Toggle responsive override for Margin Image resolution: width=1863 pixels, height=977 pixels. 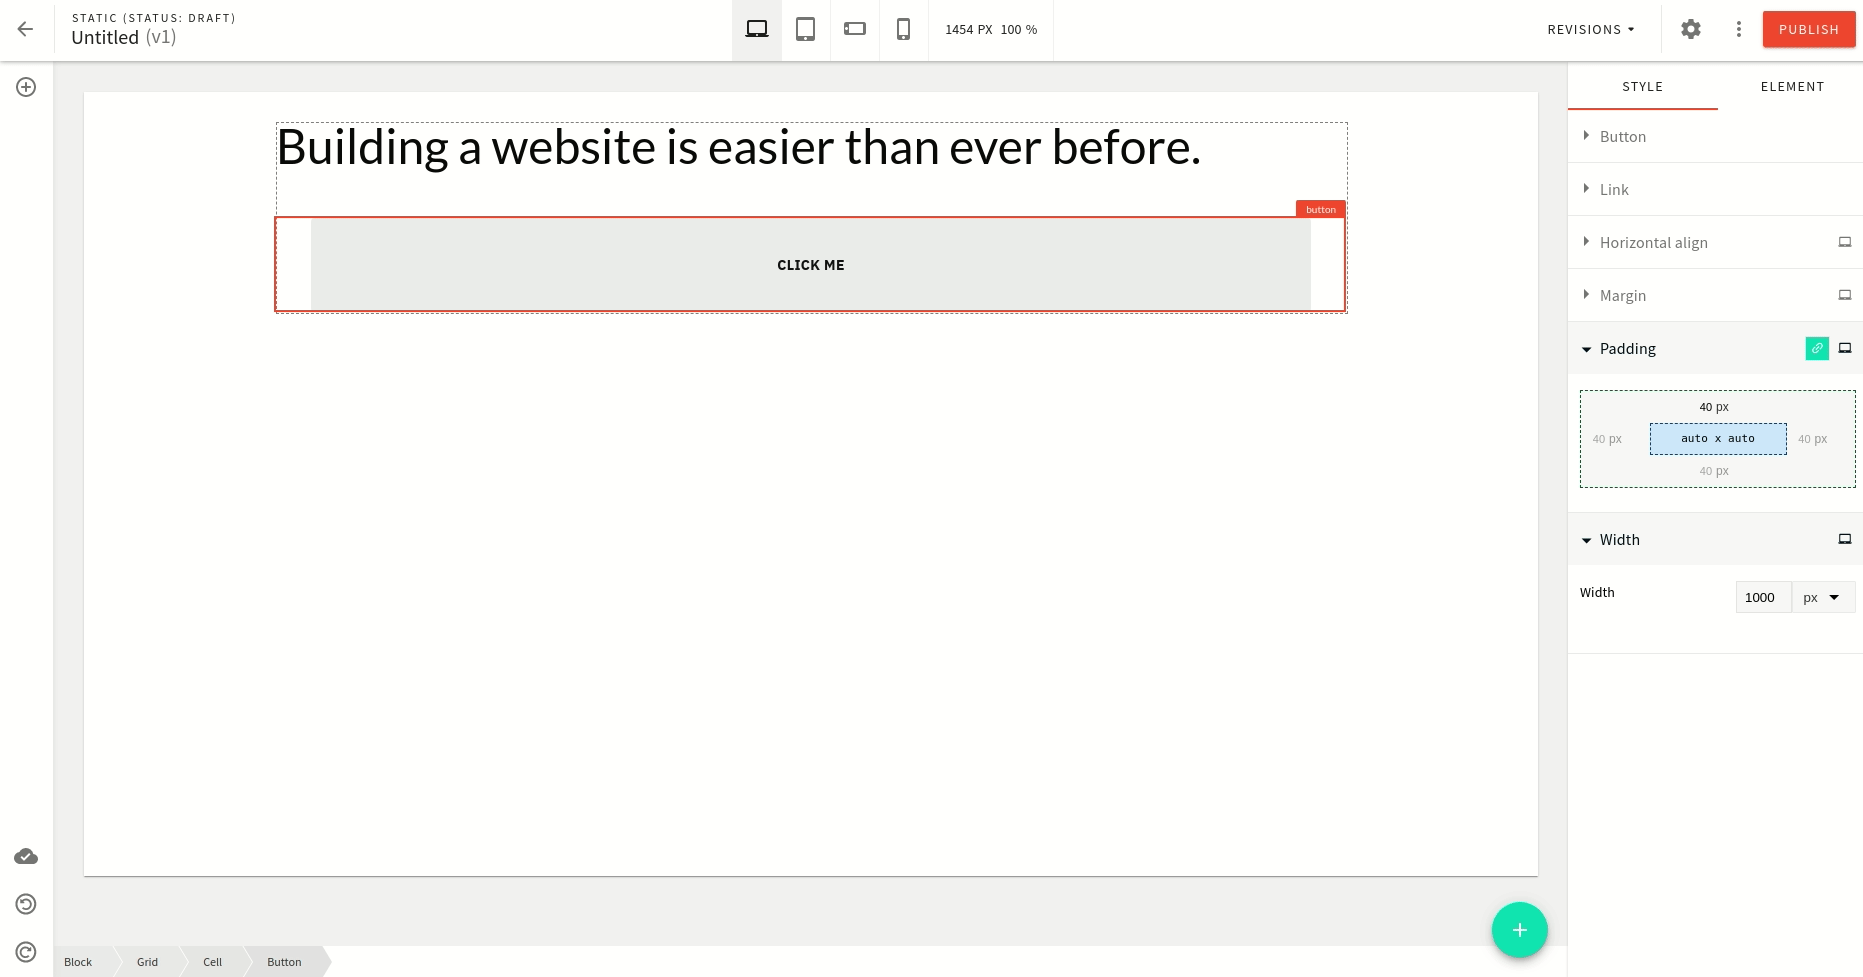1845,295
